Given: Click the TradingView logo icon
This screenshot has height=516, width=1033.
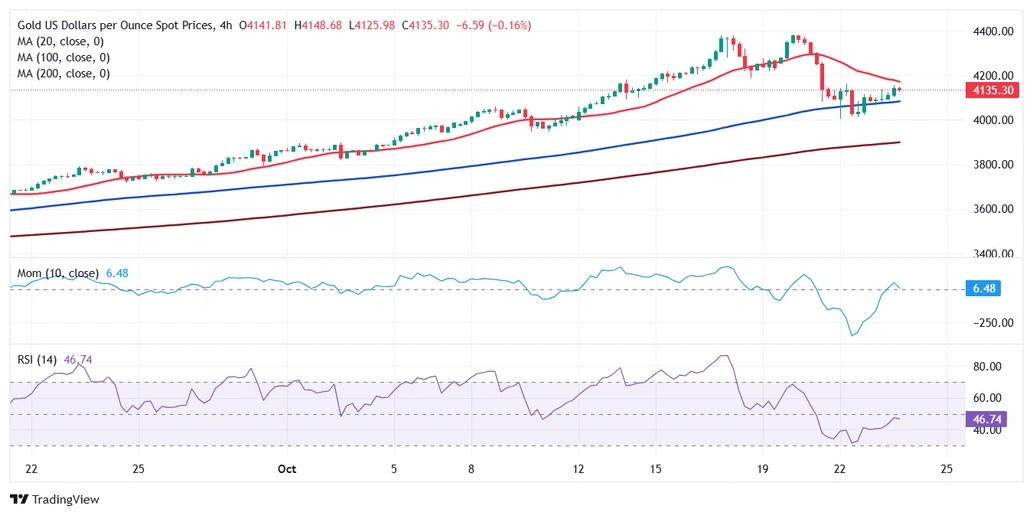Looking at the screenshot, I should tap(20, 499).
